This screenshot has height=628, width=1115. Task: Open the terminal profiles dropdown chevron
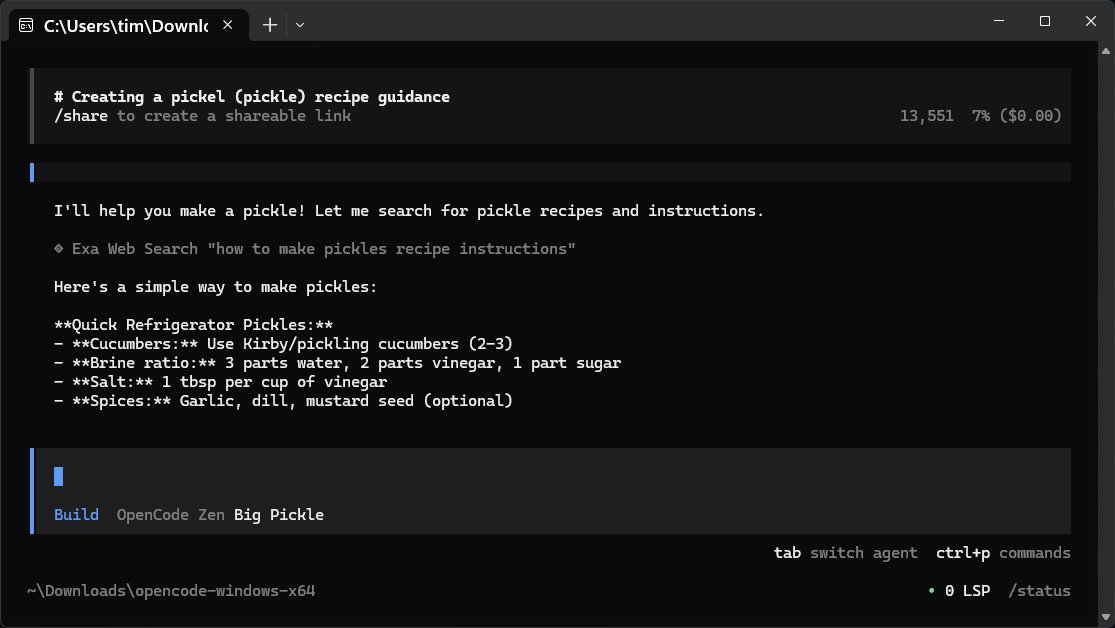pos(299,25)
